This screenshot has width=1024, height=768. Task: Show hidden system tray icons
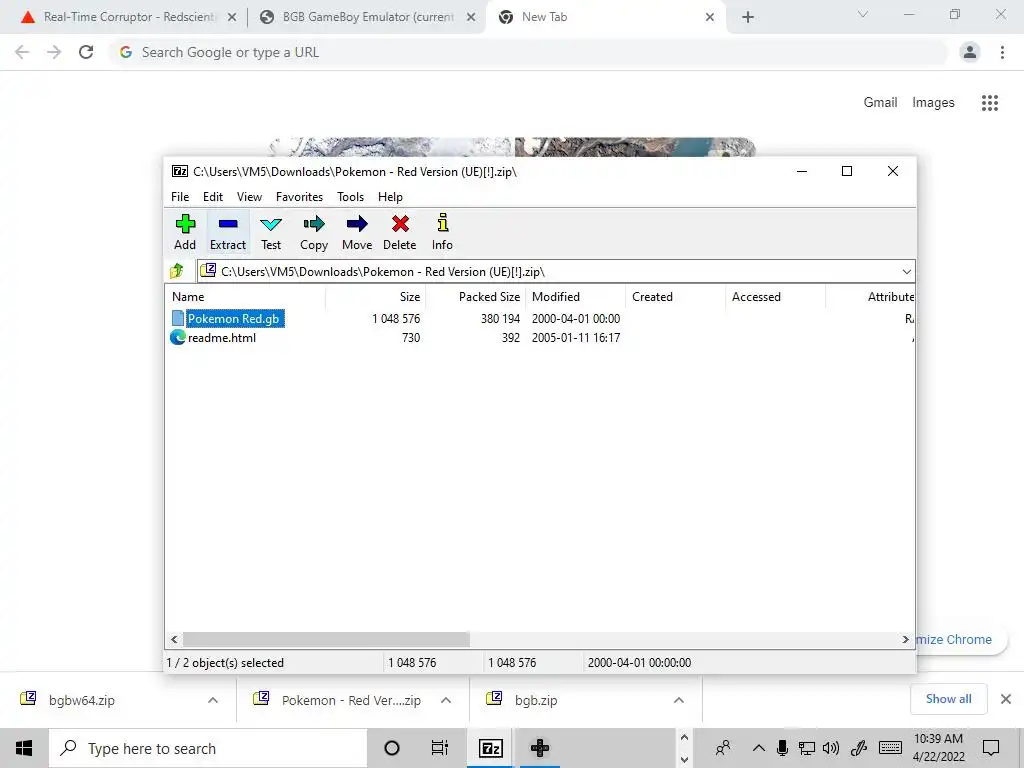click(758, 748)
